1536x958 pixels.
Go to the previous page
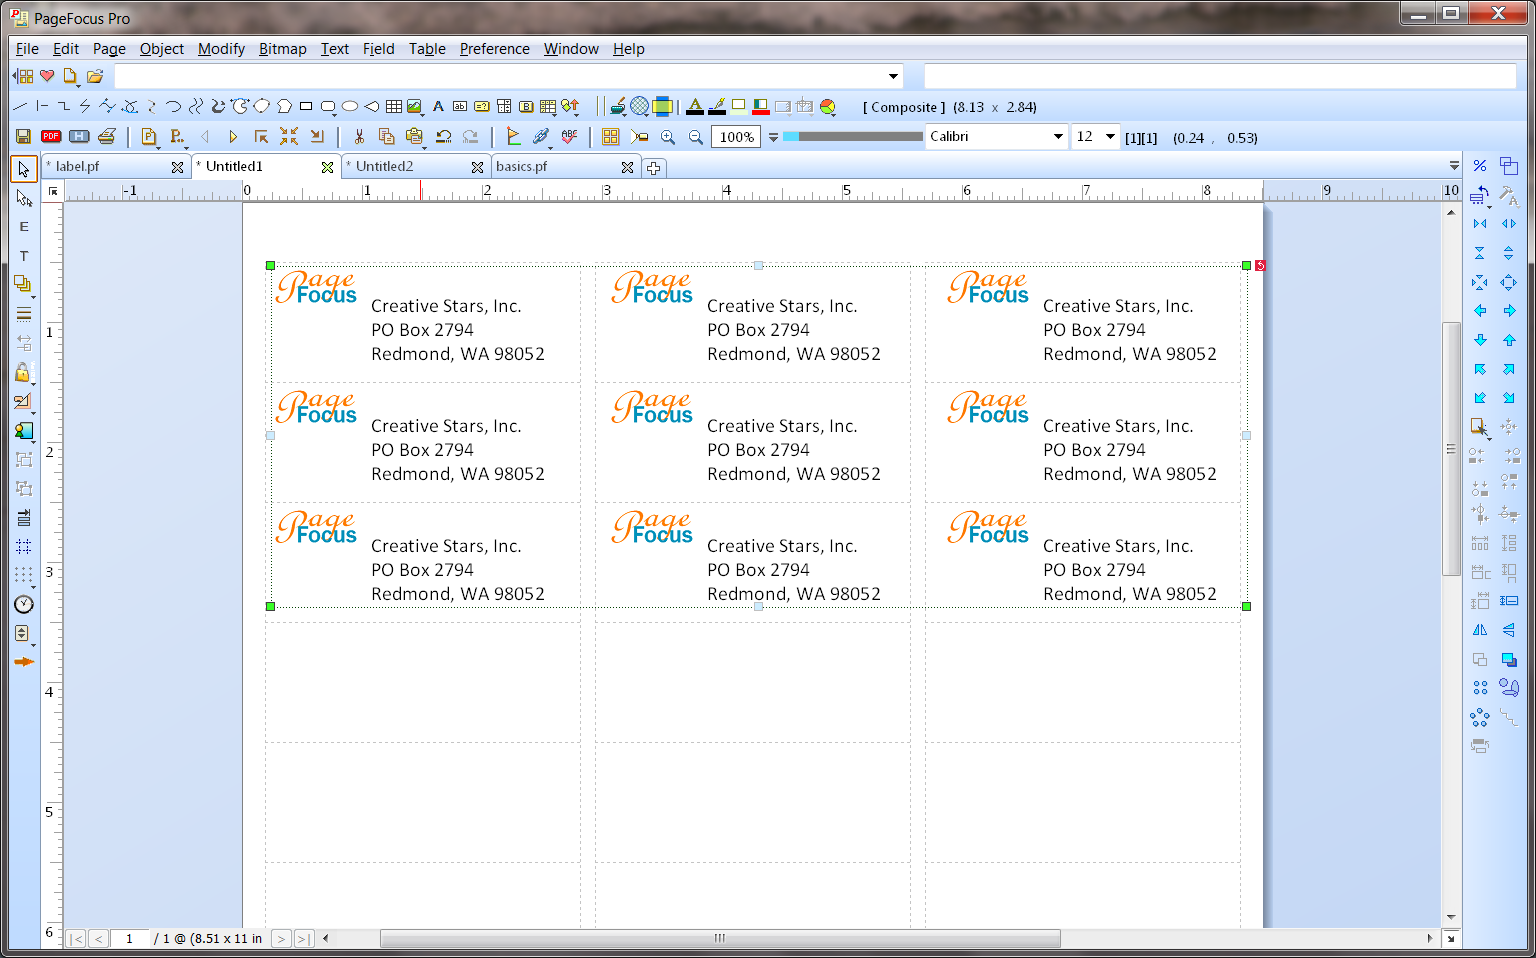click(98, 939)
